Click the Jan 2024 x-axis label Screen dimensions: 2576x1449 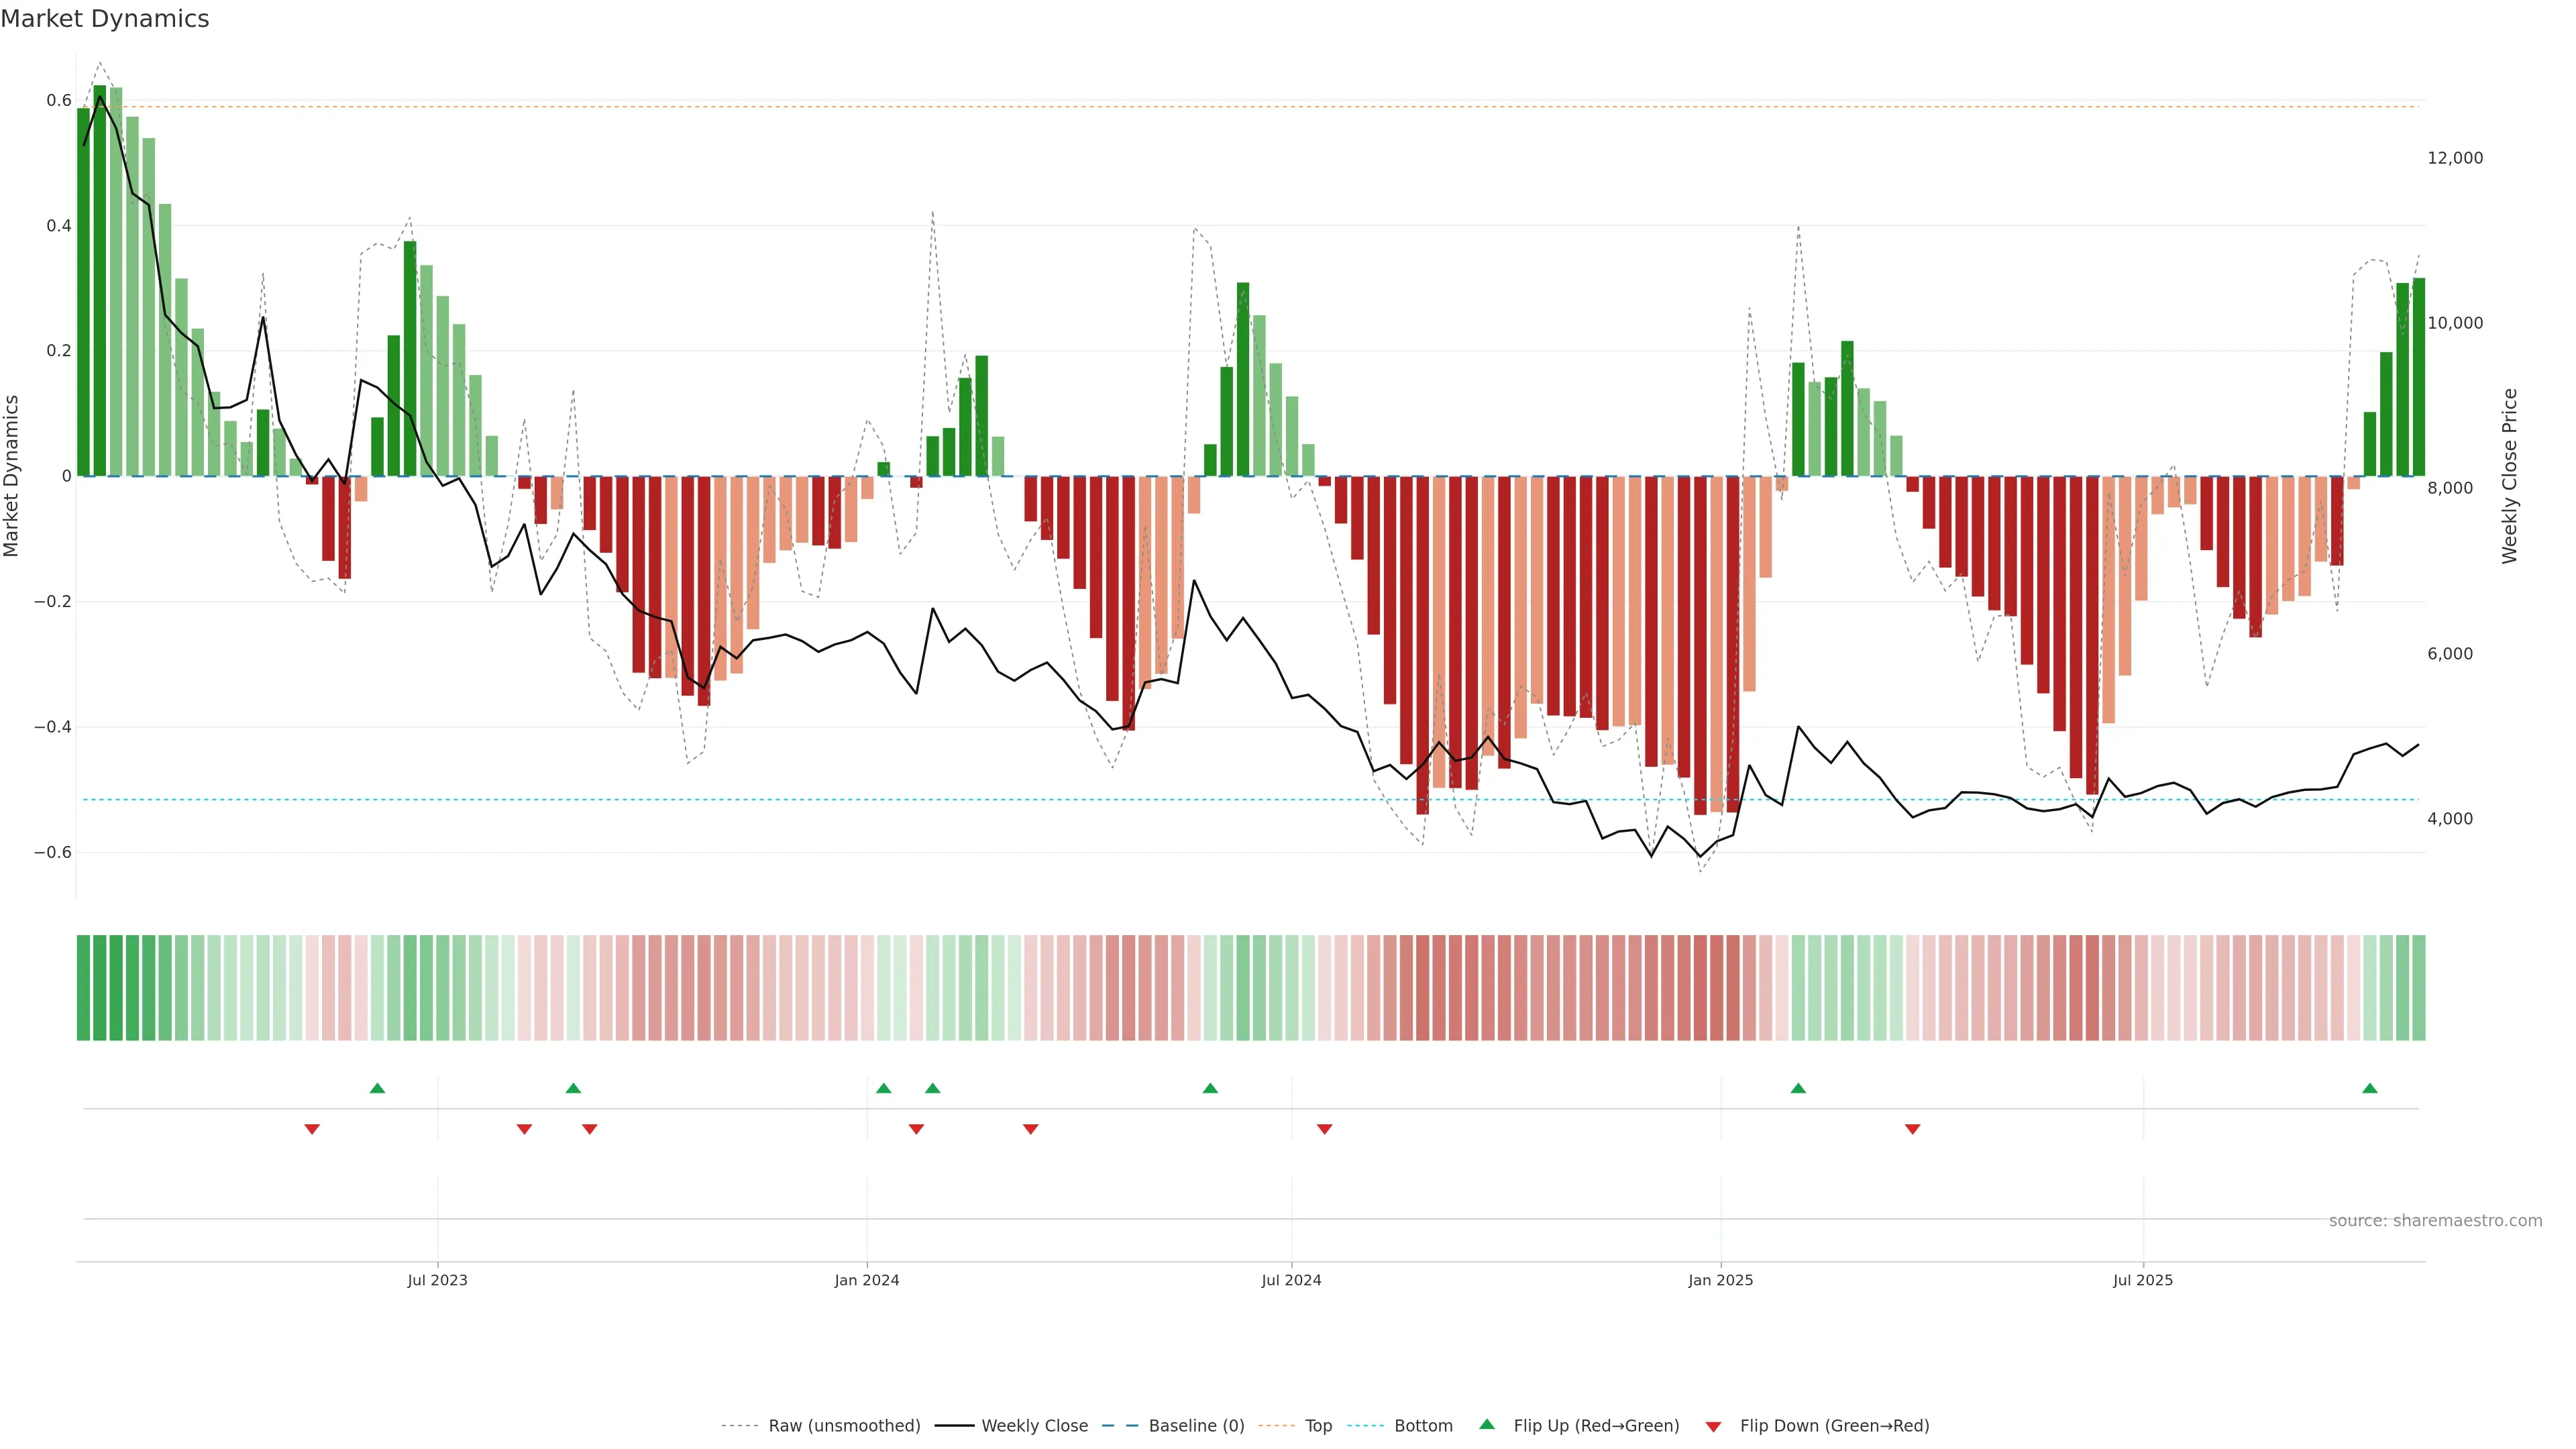(866, 1280)
